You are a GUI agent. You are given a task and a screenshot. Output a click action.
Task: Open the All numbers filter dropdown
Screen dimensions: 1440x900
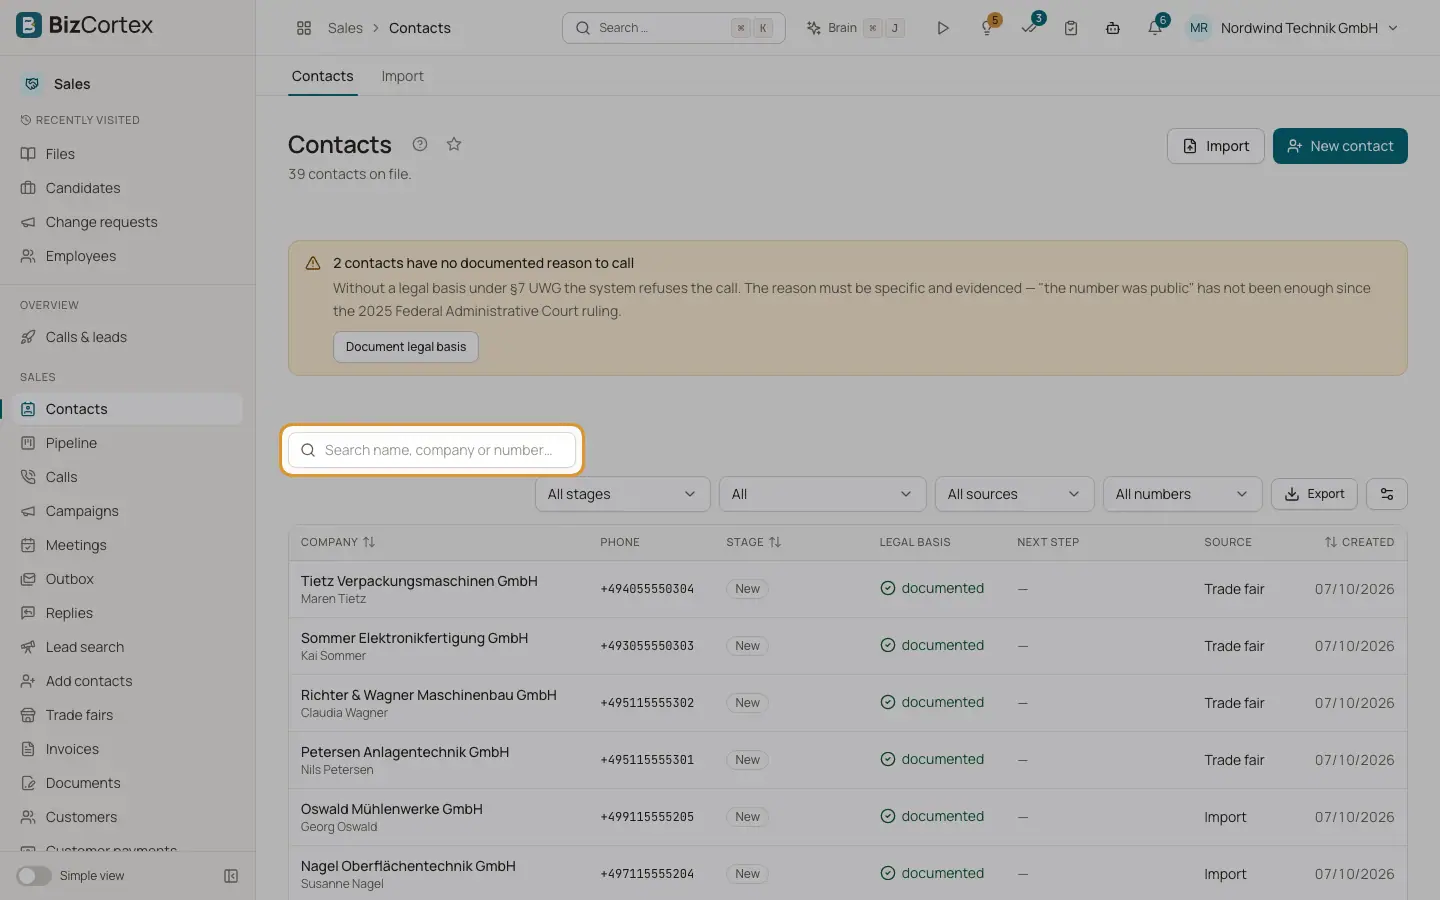(1182, 494)
